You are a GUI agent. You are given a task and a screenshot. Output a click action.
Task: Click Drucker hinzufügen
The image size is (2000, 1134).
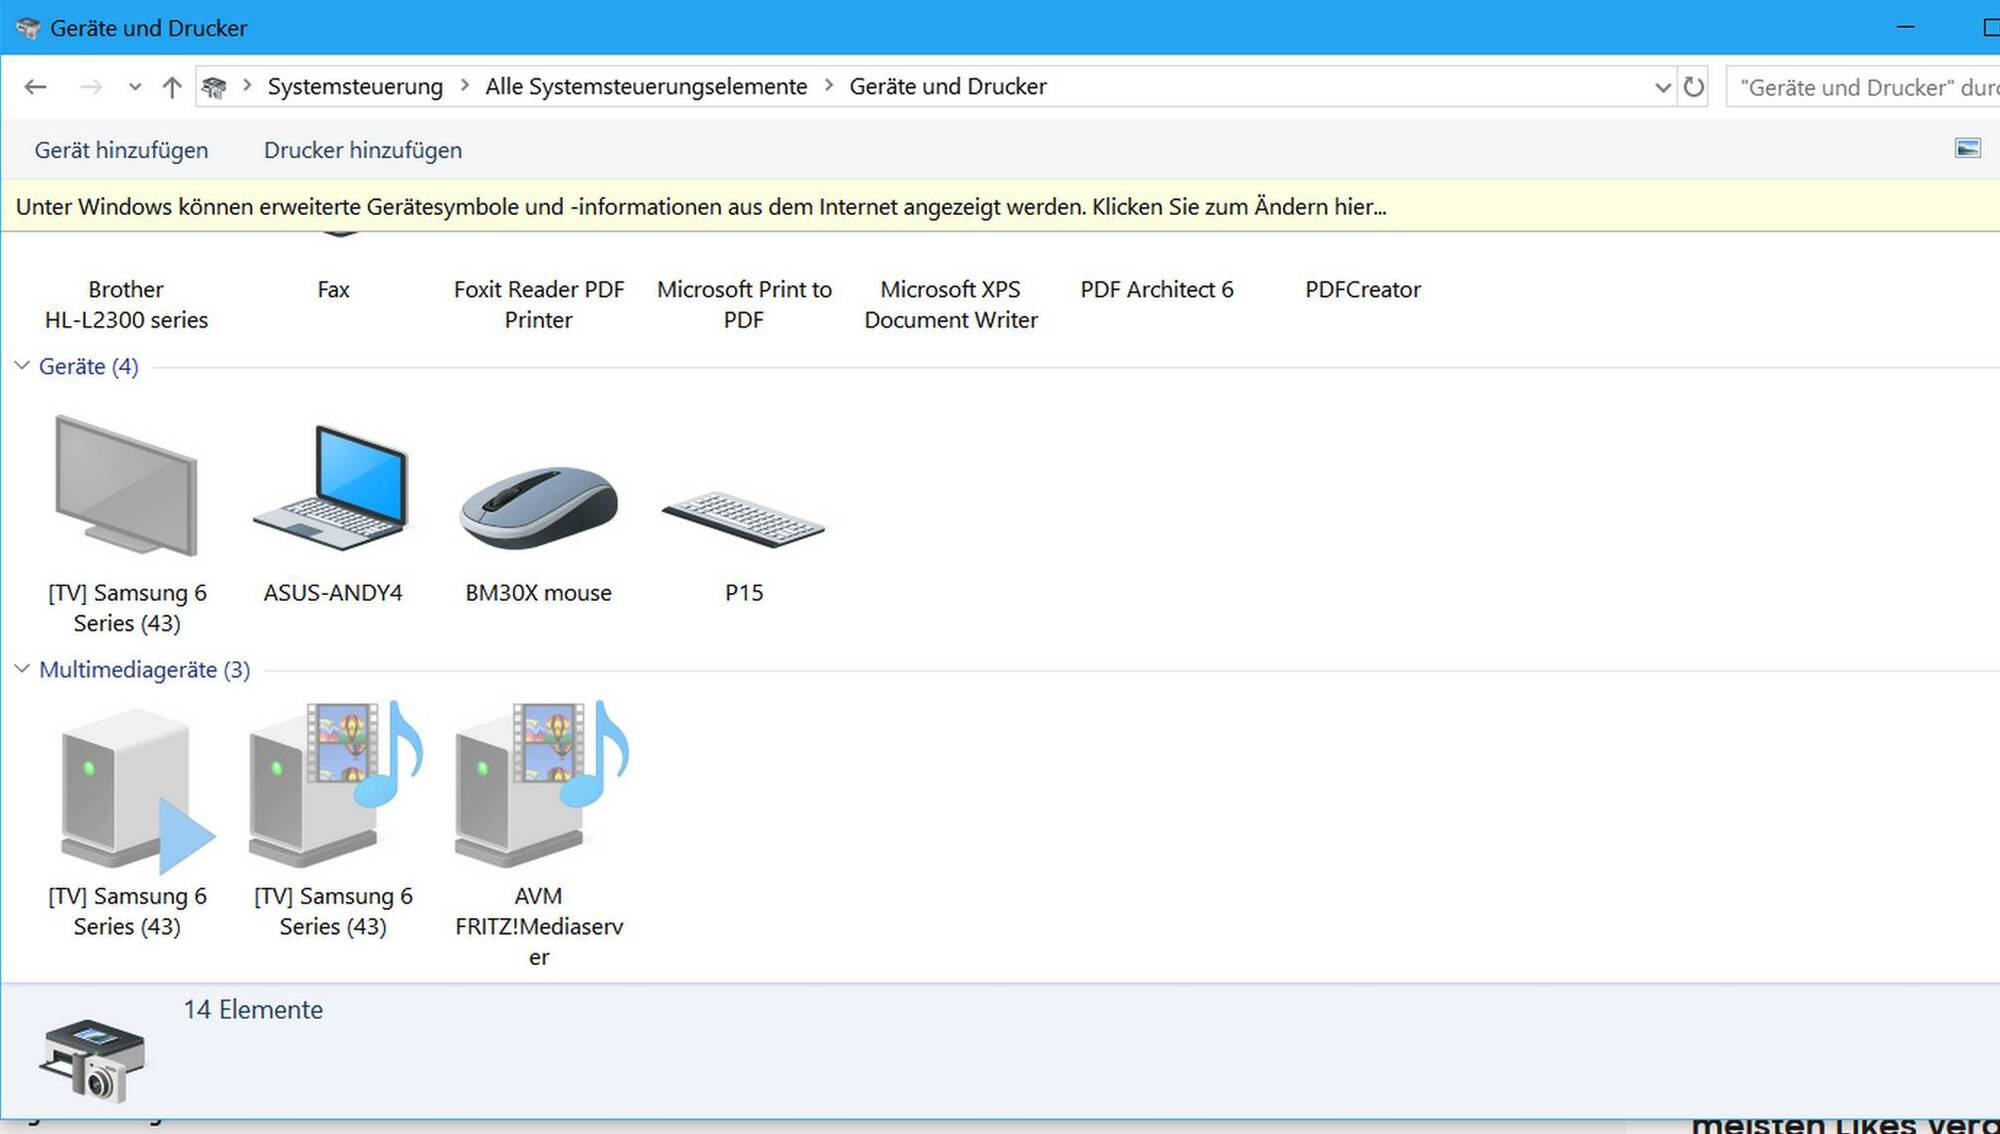(363, 150)
